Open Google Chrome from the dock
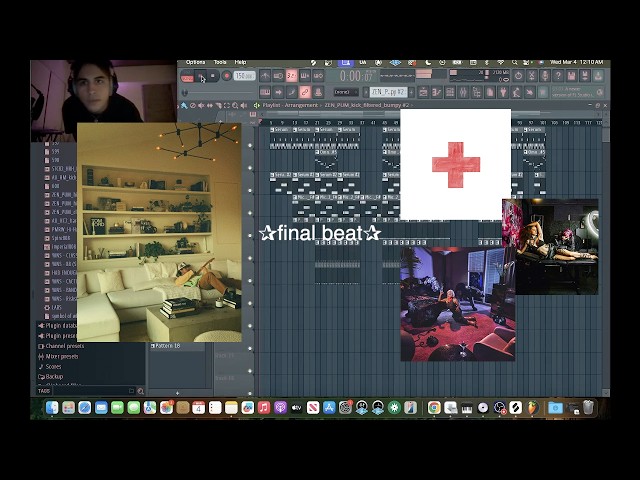This screenshot has width=640, height=480. tap(434, 407)
